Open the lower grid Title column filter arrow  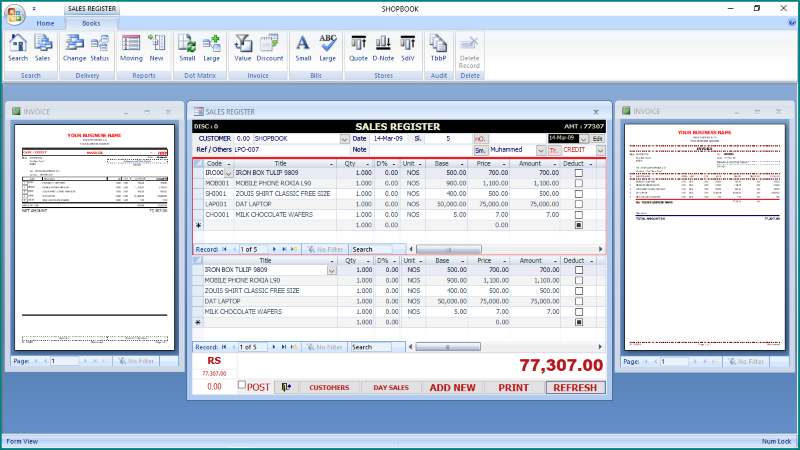pyautogui.click(x=332, y=261)
